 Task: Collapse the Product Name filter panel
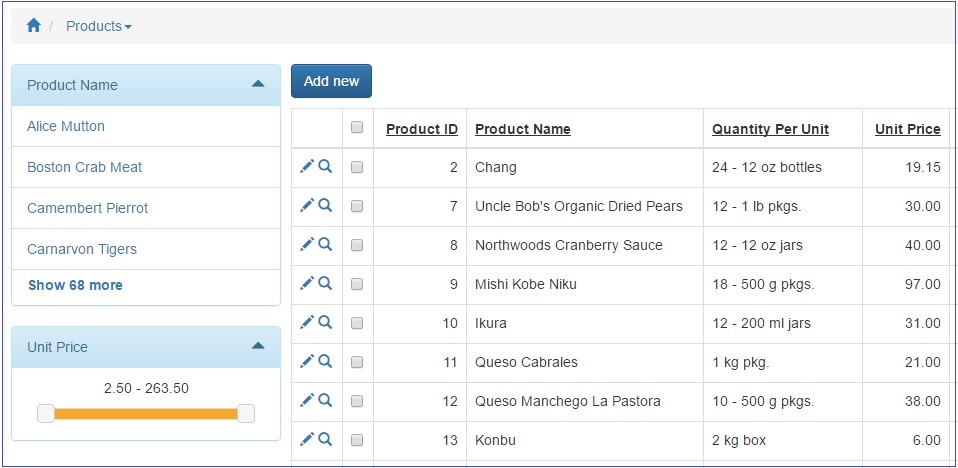258,85
